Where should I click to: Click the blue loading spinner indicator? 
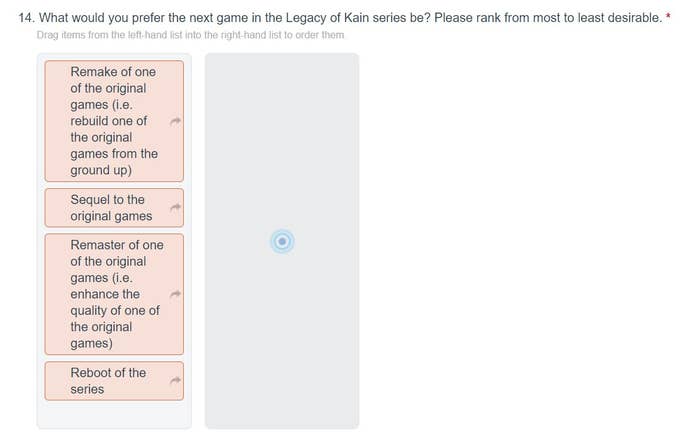(282, 241)
